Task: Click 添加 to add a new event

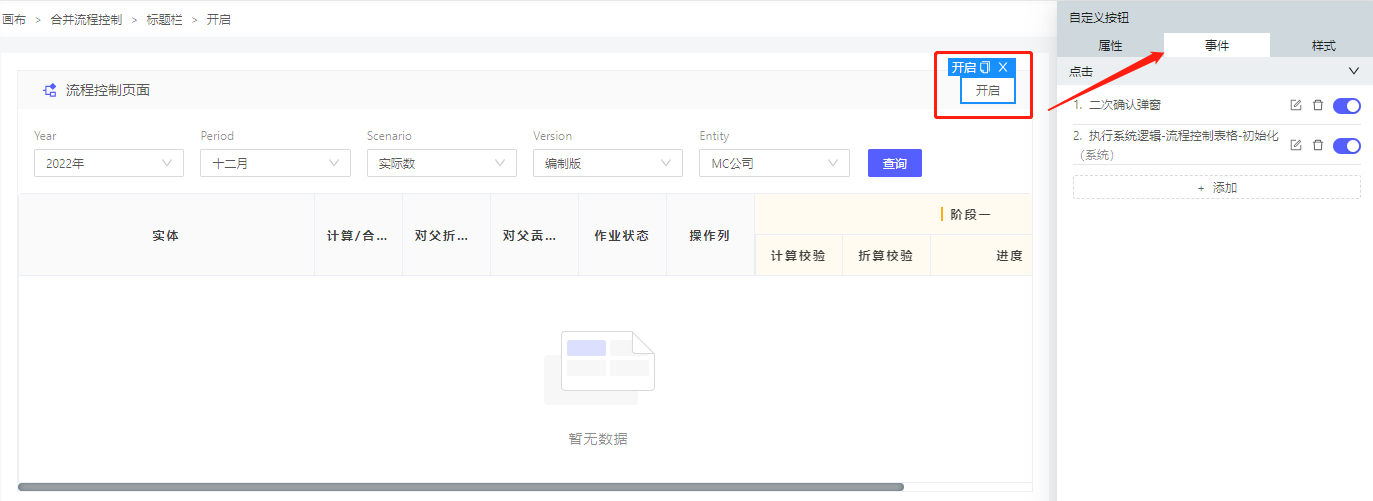Action: (x=1216, y=187)
